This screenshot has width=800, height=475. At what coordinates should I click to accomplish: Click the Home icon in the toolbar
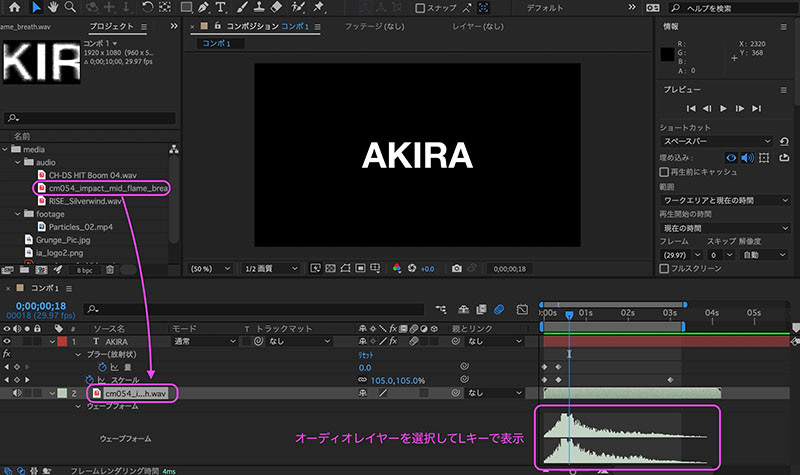15,7
